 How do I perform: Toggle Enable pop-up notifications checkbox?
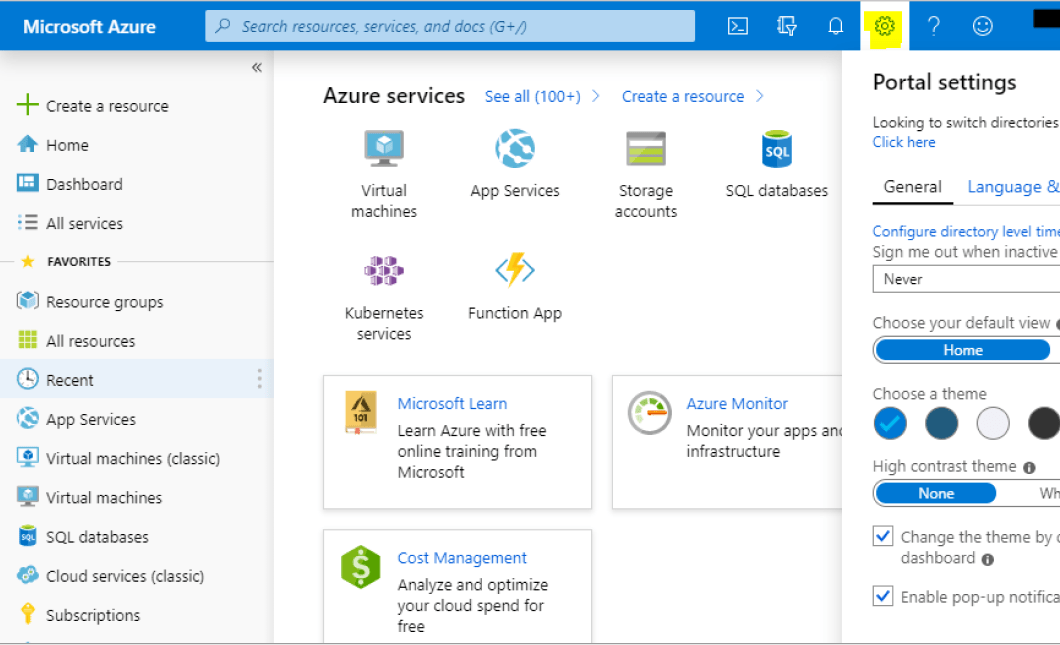(882, 596)
